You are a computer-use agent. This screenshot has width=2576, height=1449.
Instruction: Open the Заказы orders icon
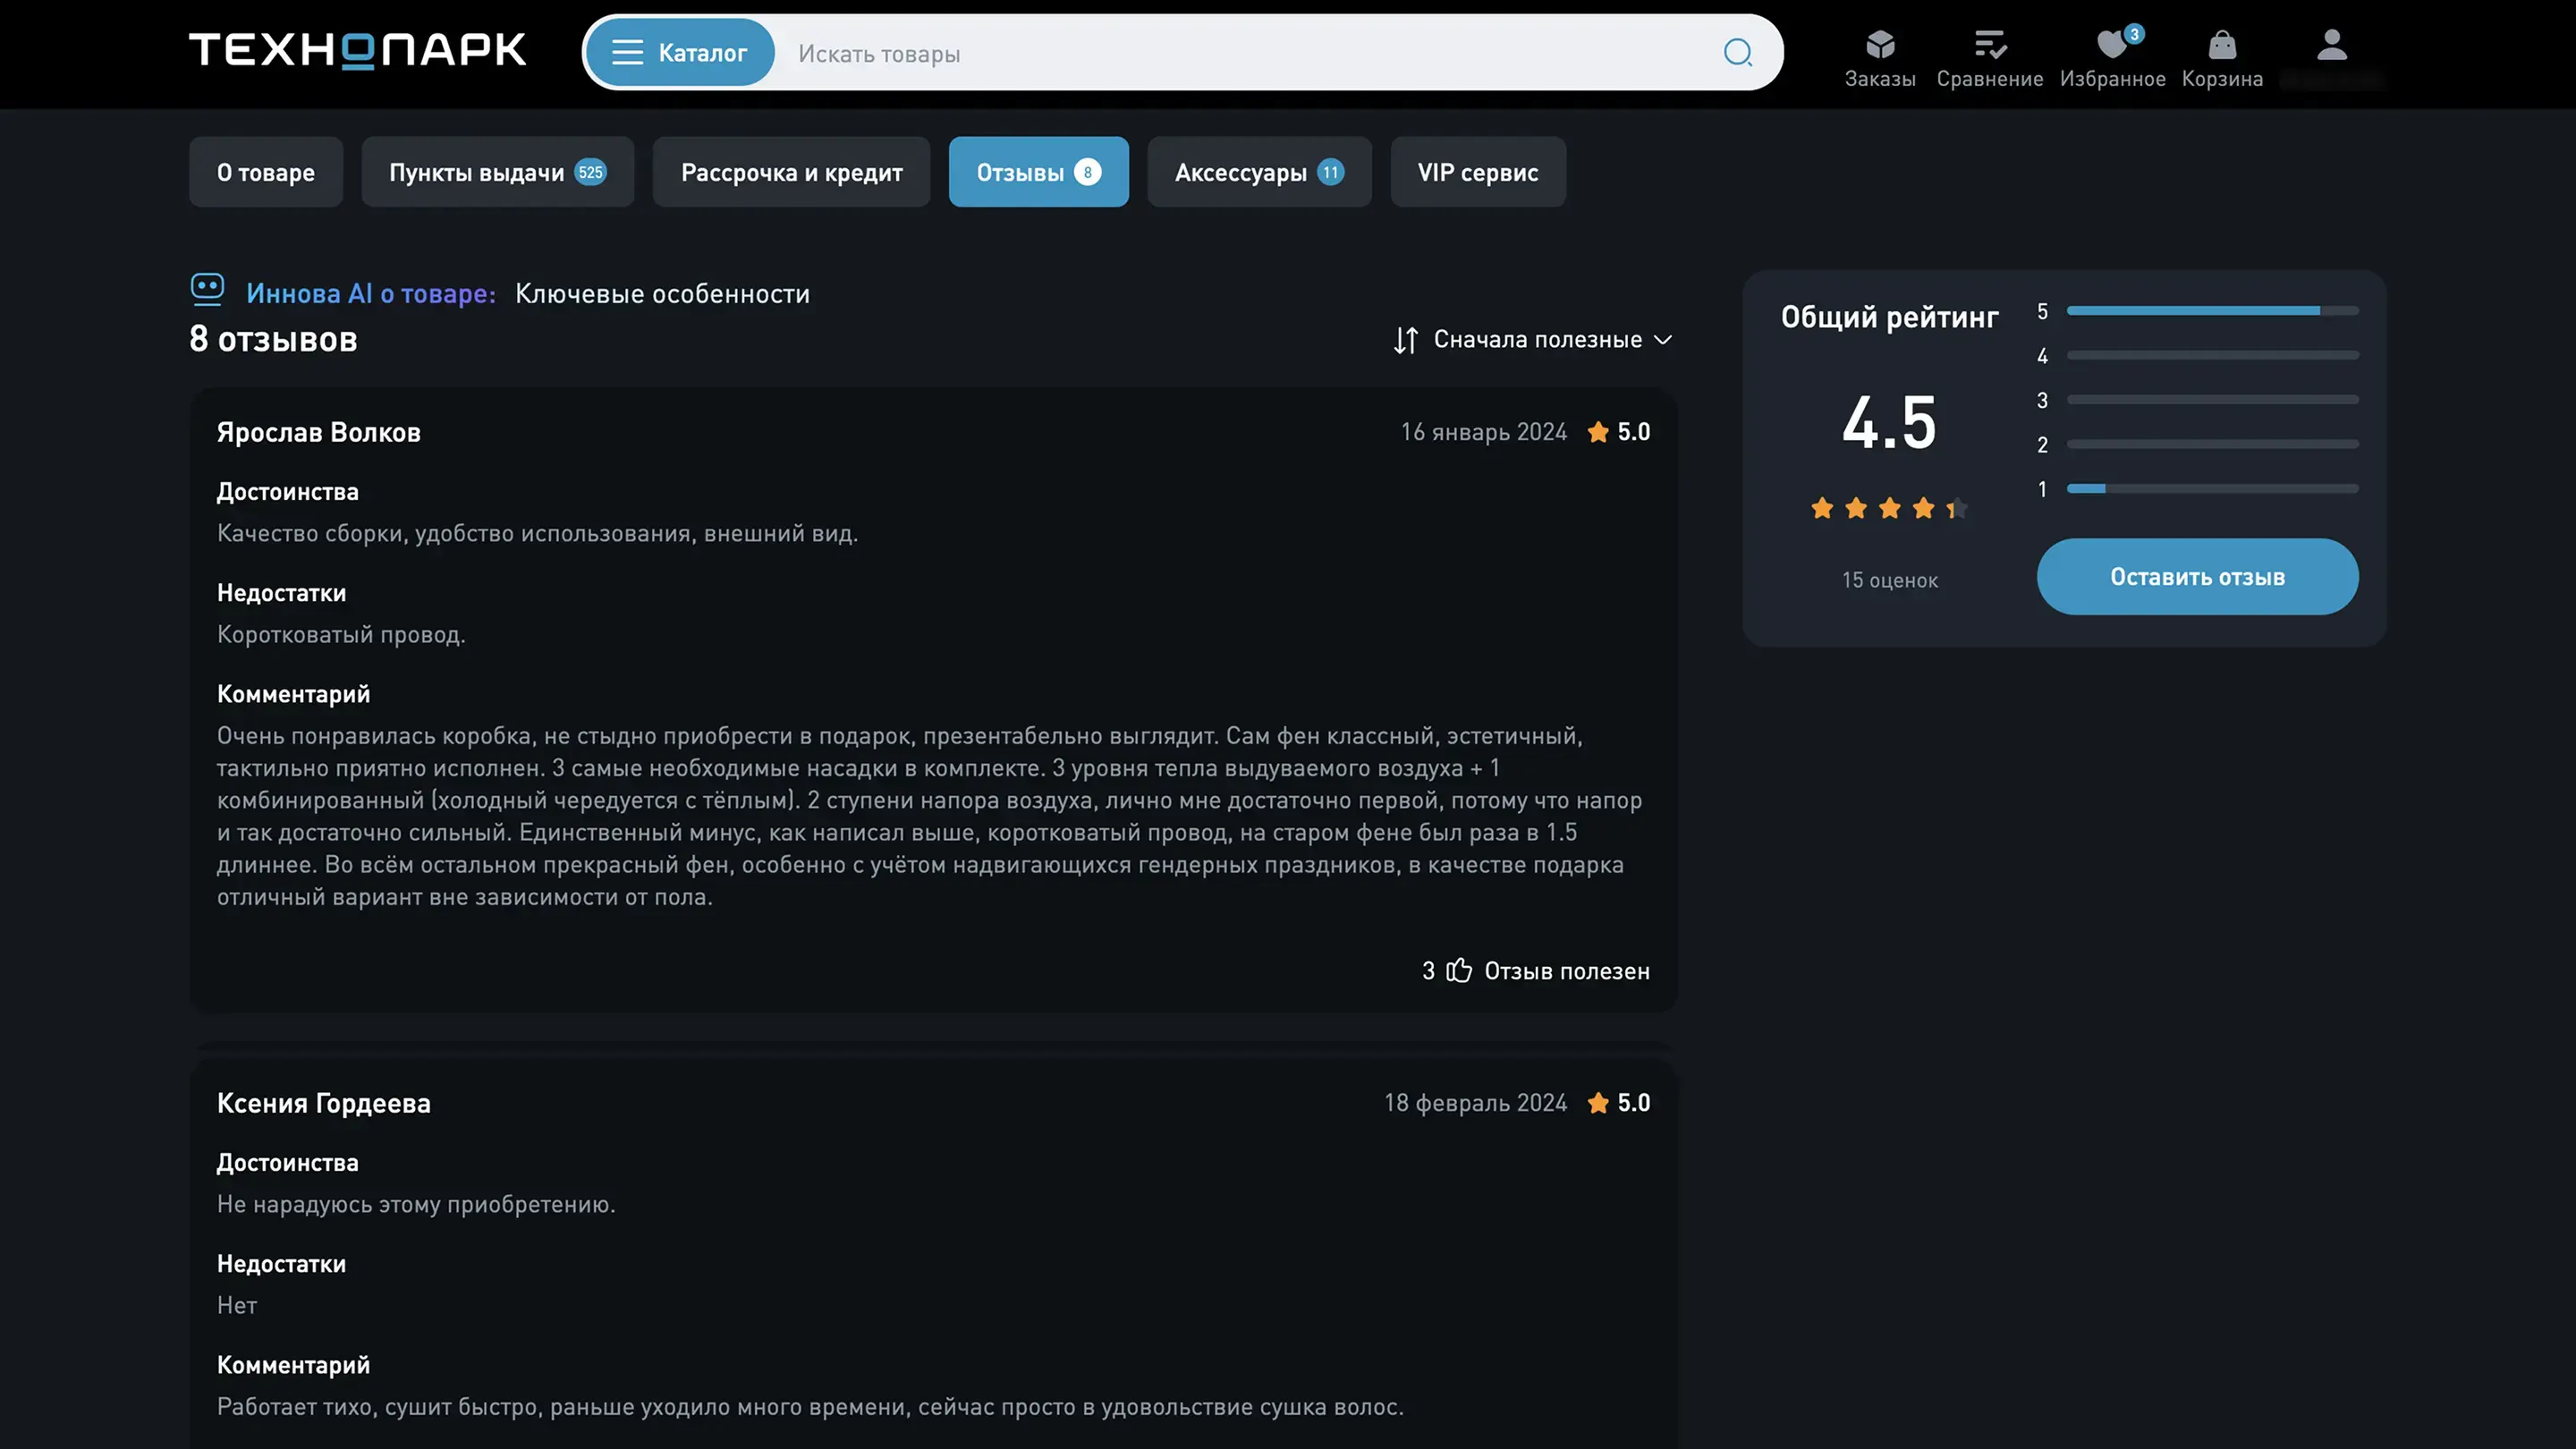[1879, 45]
